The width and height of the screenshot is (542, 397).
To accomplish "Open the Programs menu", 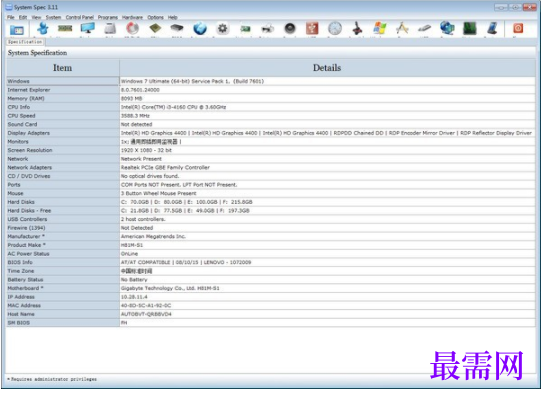I will point(108,17).
